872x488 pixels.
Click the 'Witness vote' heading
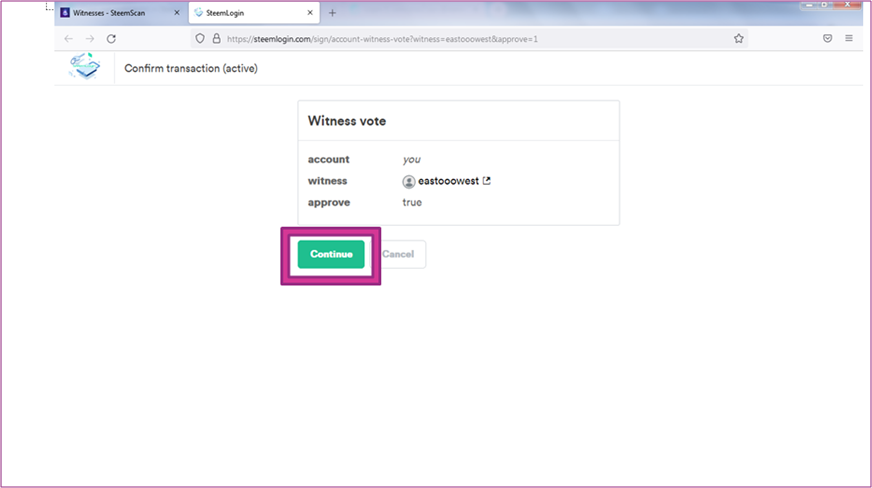coord(346,121)
